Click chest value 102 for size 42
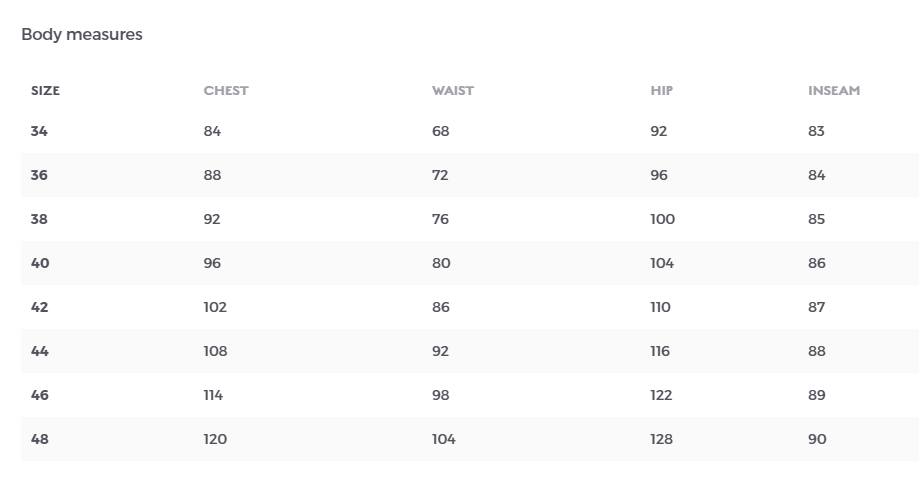This screenshot has height=496, width=919. pos(215,307)
